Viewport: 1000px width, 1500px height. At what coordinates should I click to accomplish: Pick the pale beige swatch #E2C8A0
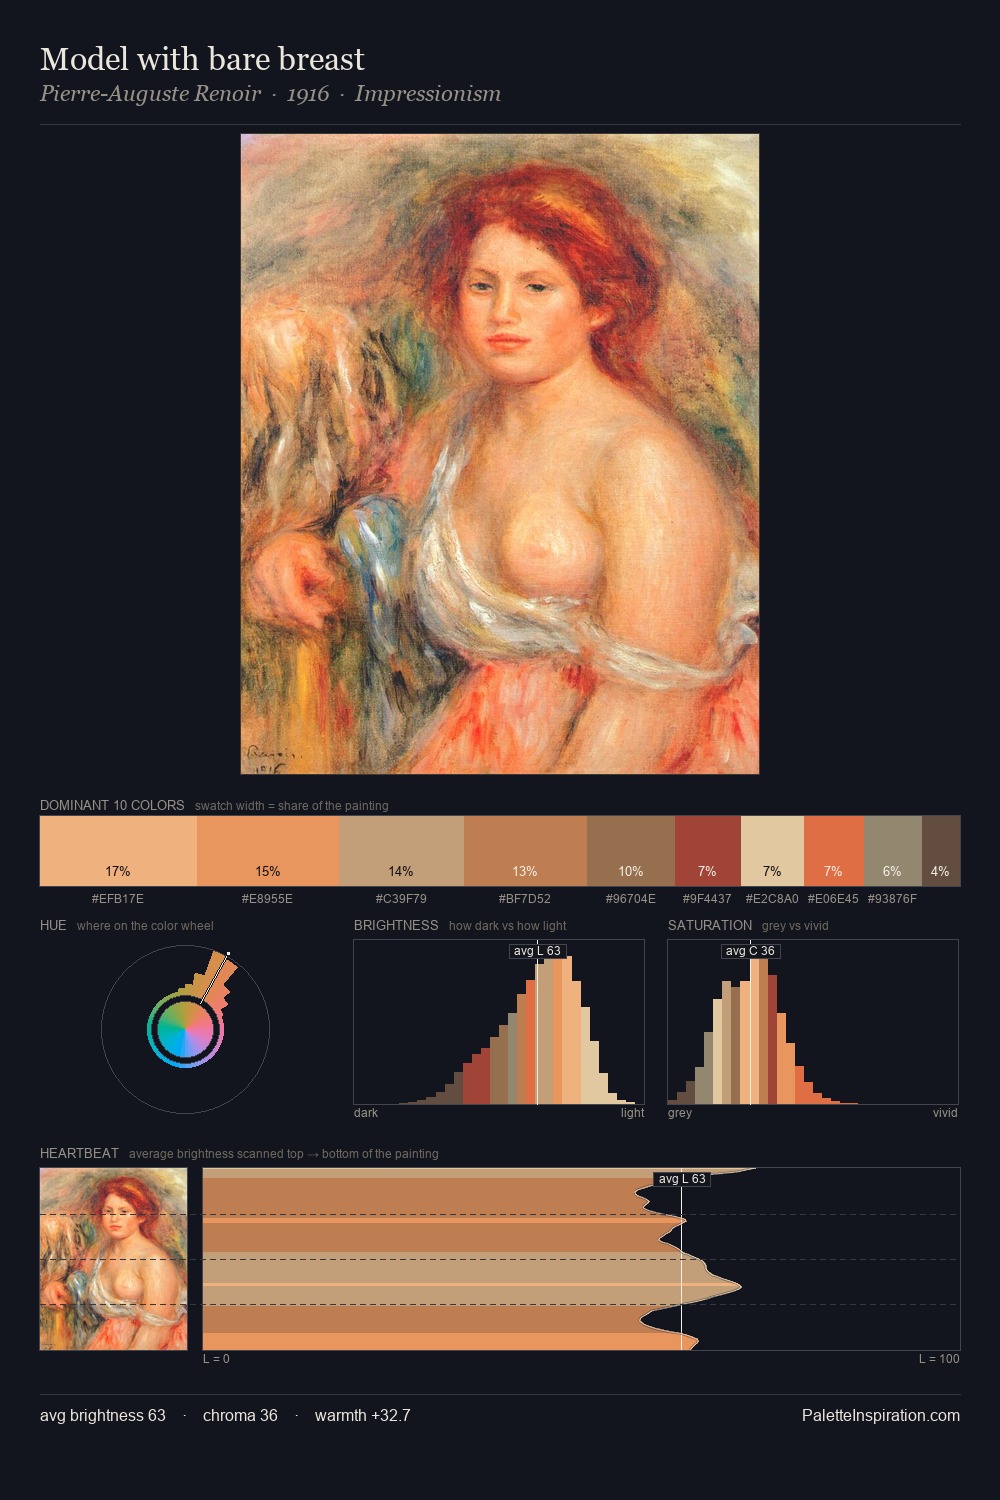[772, 851]
